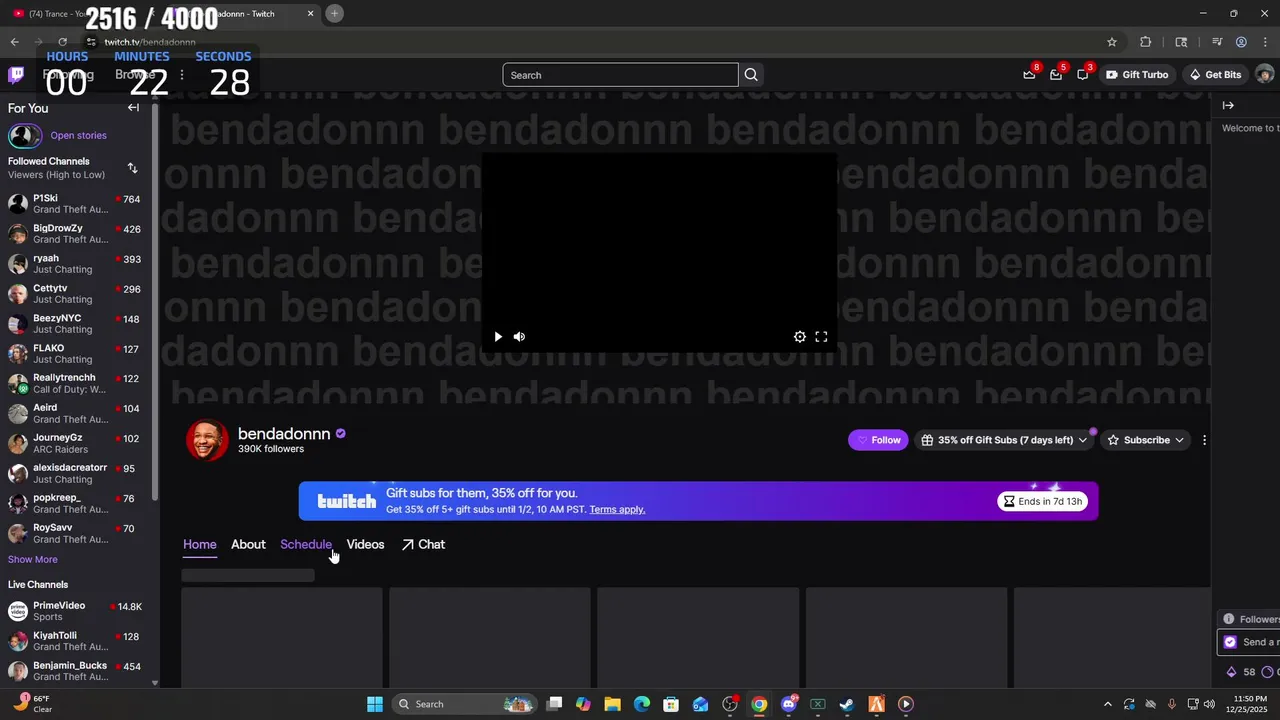Open Terms apply link in banner
1280x720 pixels.
[617, 509]
